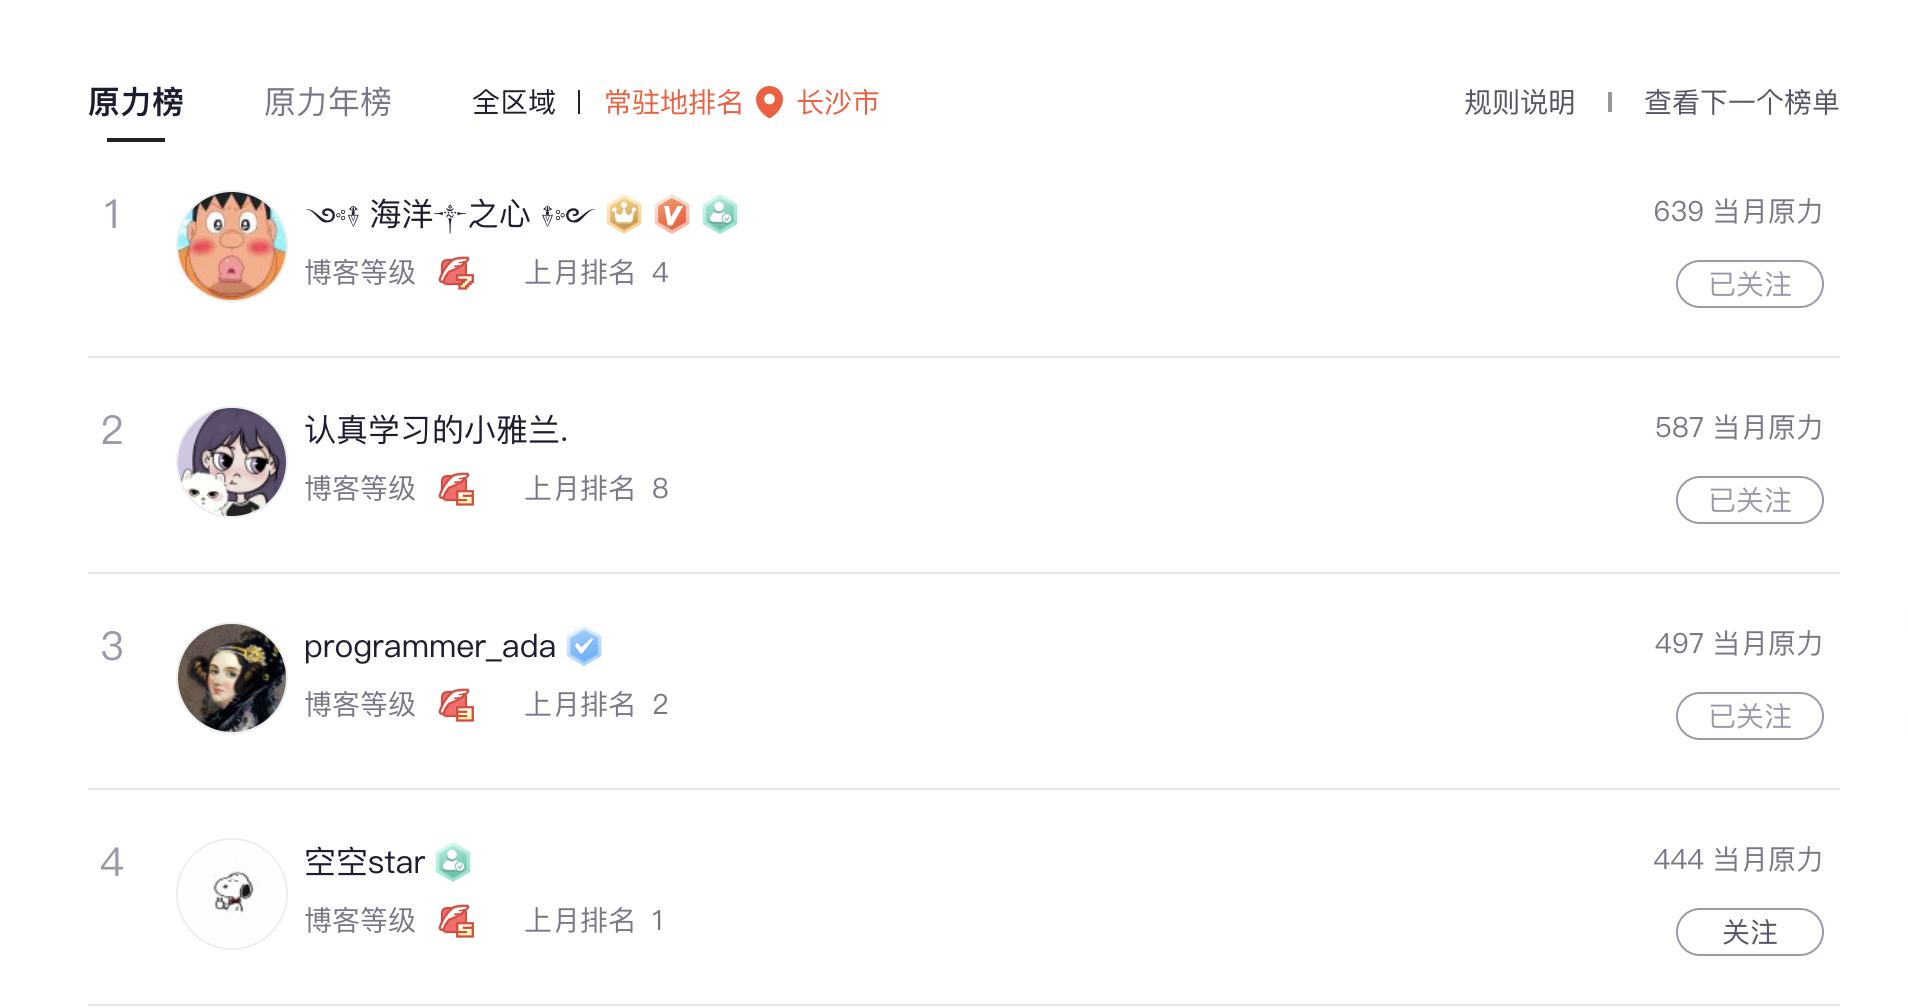Image resolution: width=1908 pixels, height=1008 pixels.
Task: Open the 规则说明 rules link
Action: pyautogui.click(x=1519, y=102)
